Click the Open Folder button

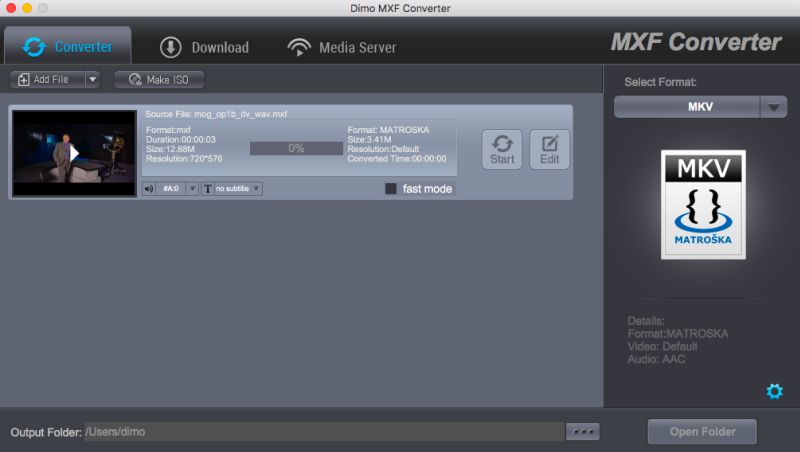click(x=702, y=432)
